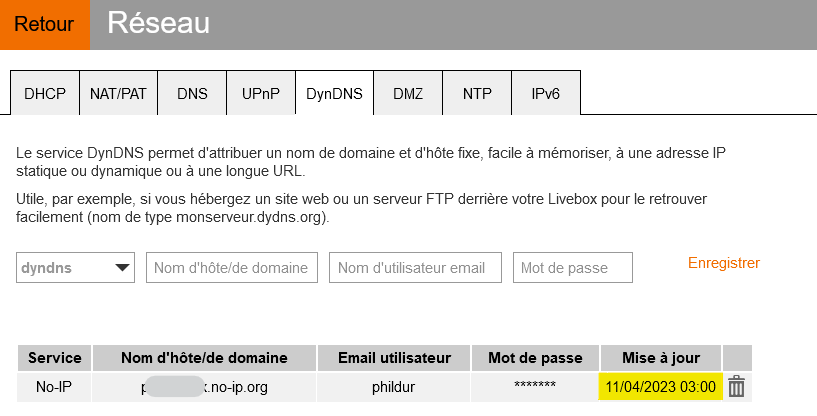Image resolution: width=817 pixels, height=416 pixels.
Task: Select the Mot de passe input field
Action: [x=573, y=268]
